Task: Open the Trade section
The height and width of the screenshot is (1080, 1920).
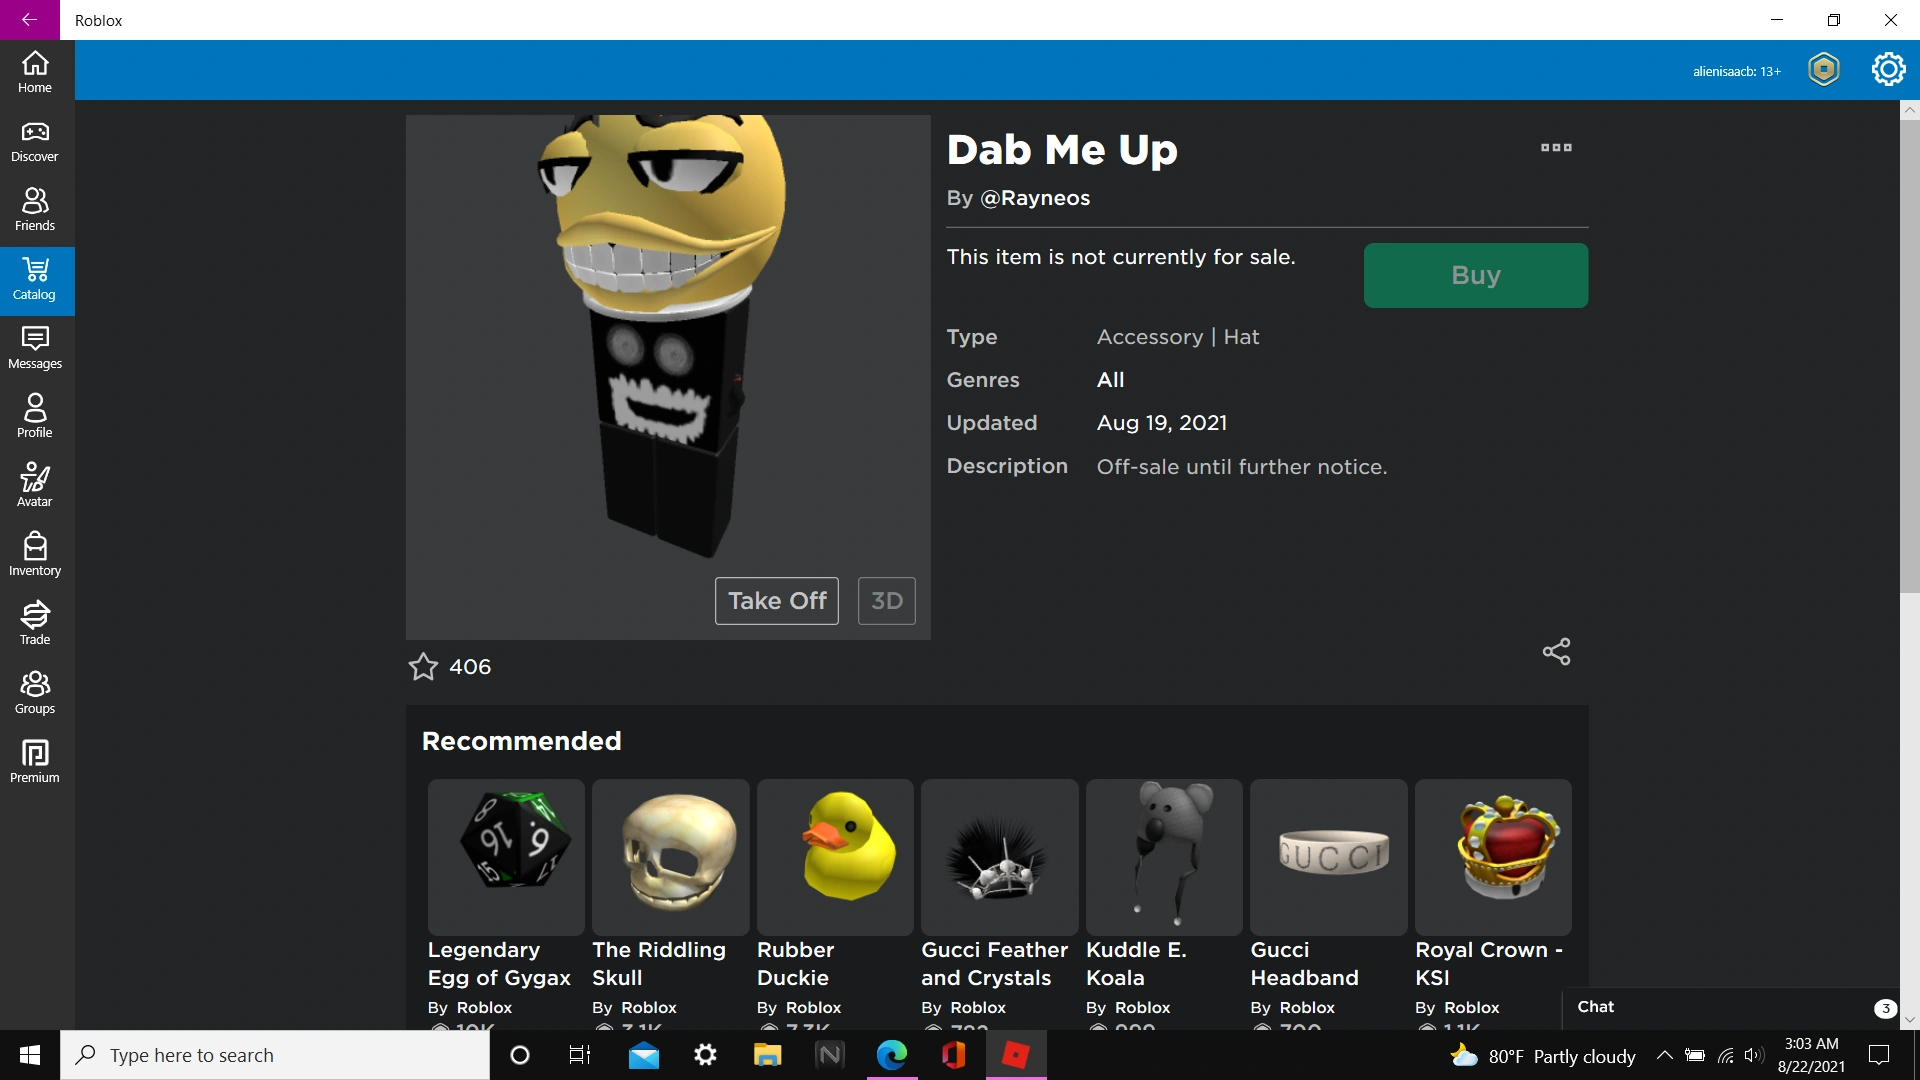Action: (x=35, y=622)
